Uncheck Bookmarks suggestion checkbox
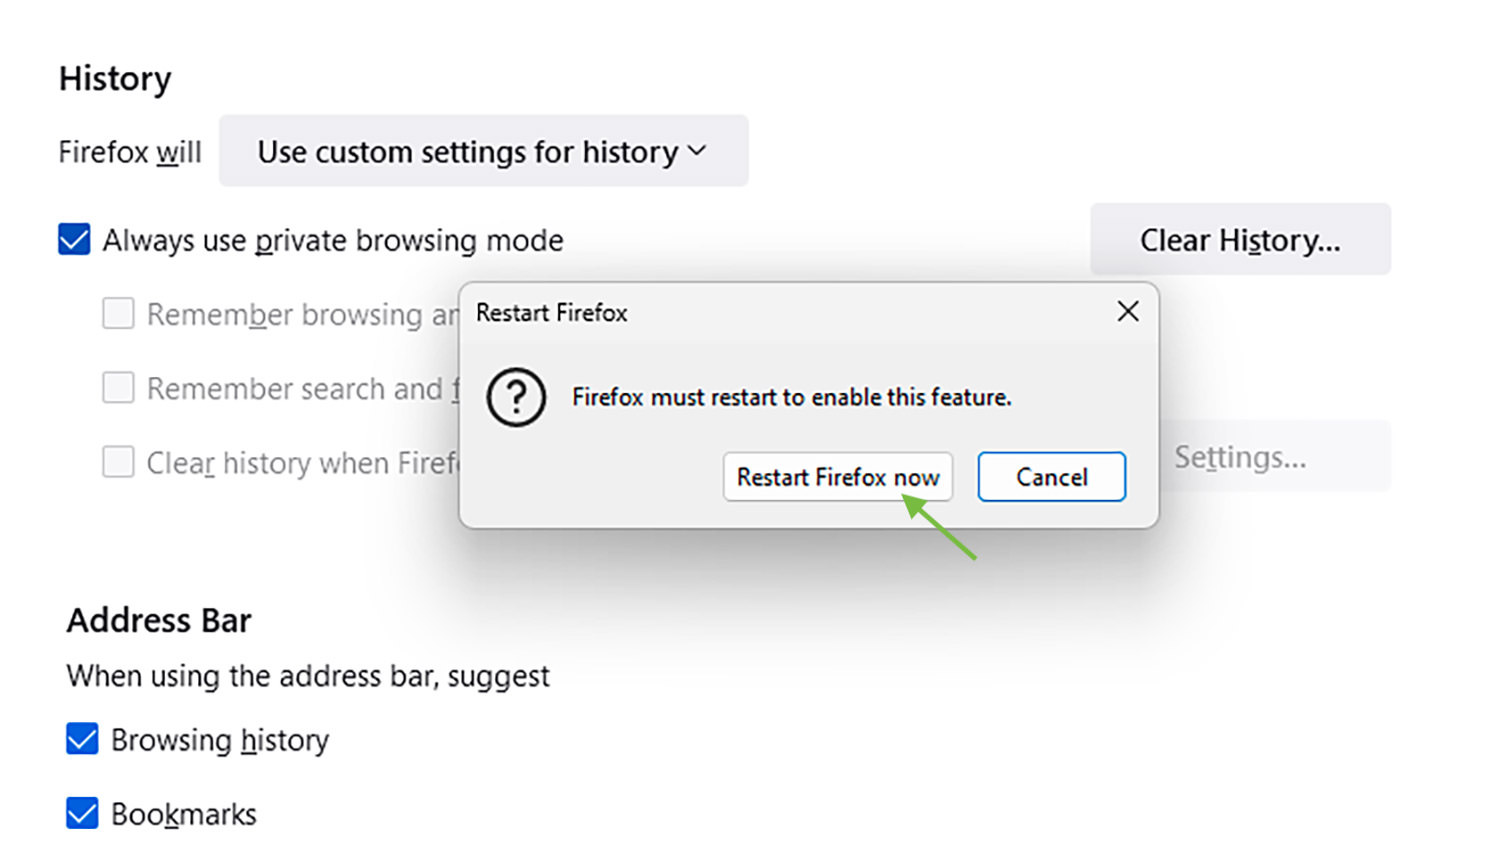The height and width of the screenshot is (853, 1500). pos(82,814)
